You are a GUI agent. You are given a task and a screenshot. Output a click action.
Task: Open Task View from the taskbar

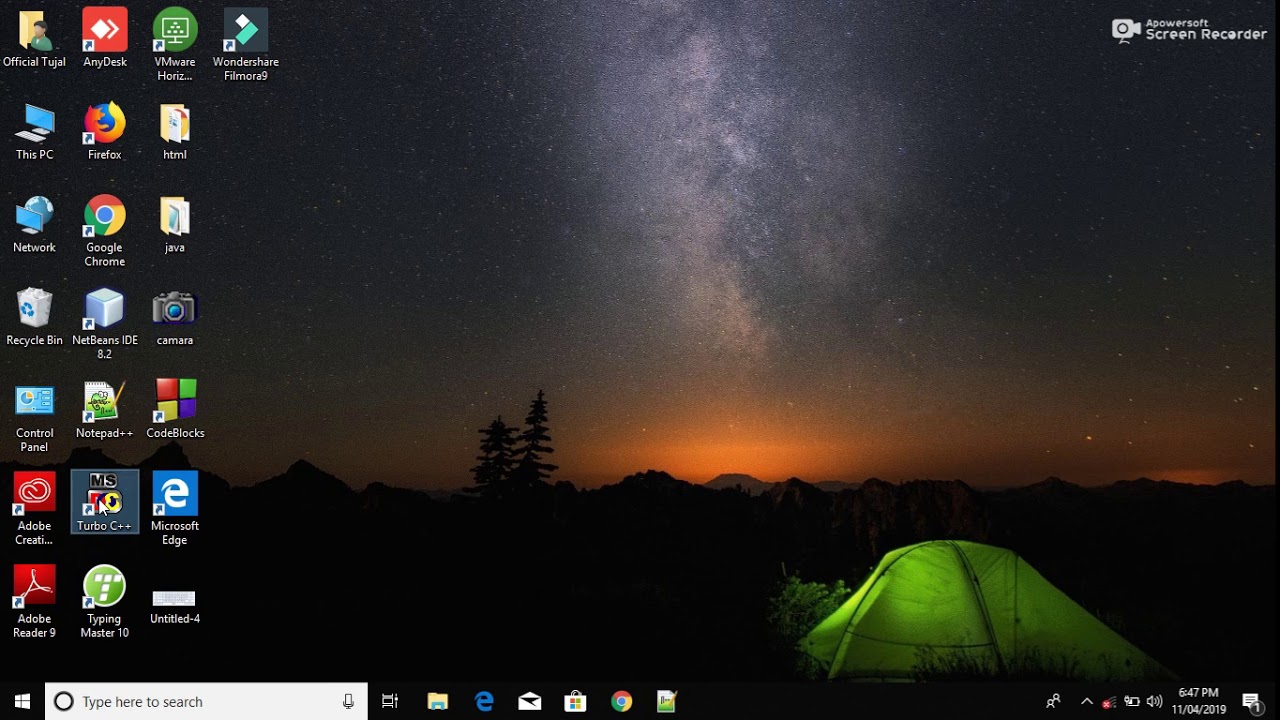pyautogui.click(x=390, y=701)
